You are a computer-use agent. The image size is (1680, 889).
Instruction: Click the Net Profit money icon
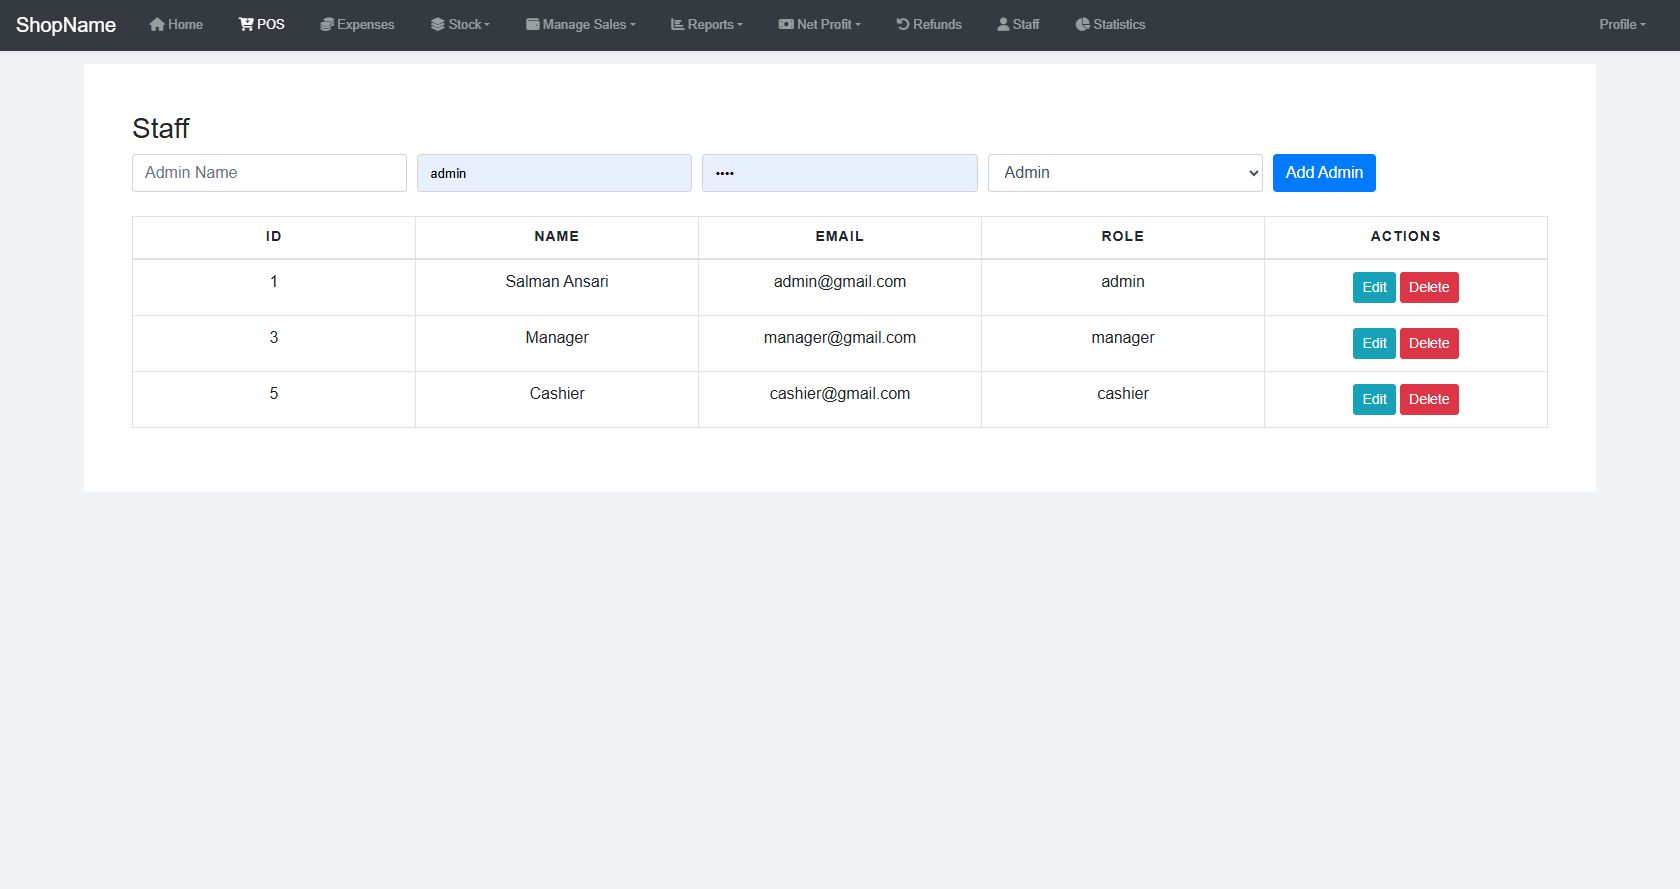(x=786, y=24)
